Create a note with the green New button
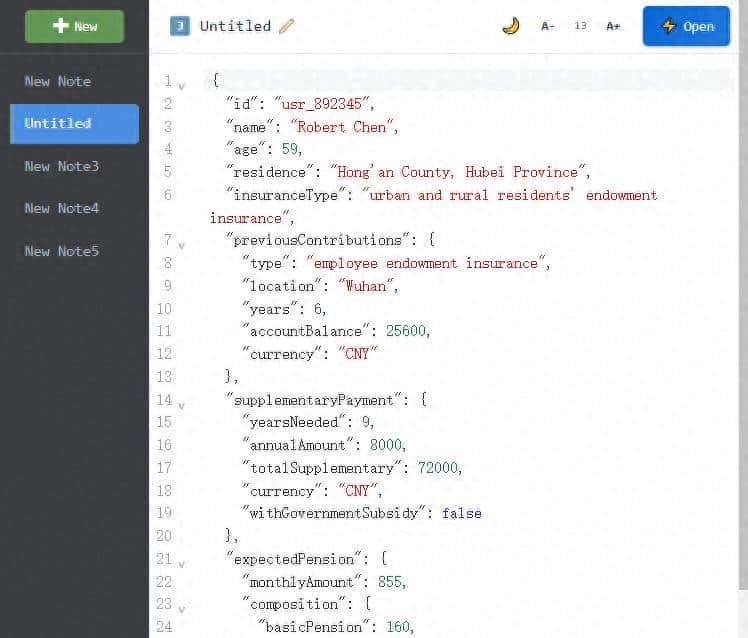The width and height of the screenshot is (748, 638). pos(74,26)
